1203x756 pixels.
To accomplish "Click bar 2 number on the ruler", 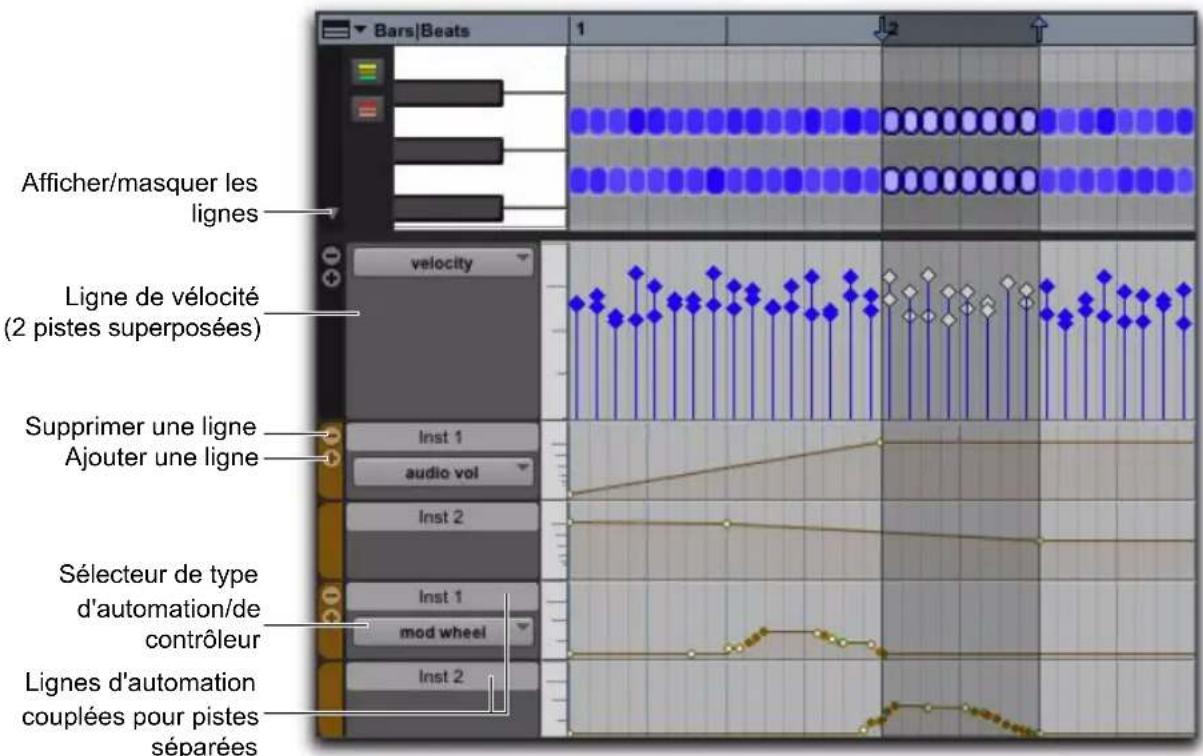I will [894, 30].
